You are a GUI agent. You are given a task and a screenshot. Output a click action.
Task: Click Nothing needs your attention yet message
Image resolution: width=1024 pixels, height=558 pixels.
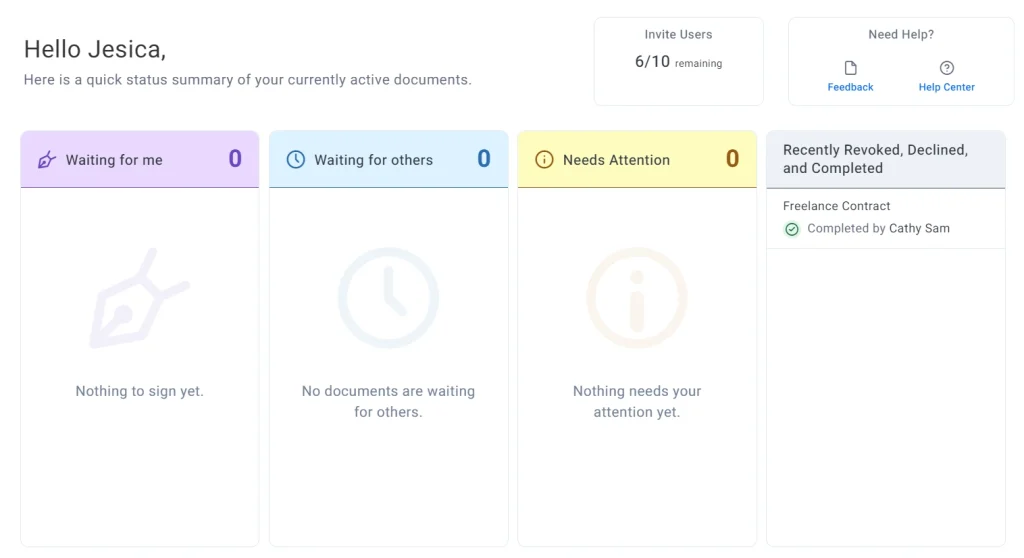click(x=637, y=401)
